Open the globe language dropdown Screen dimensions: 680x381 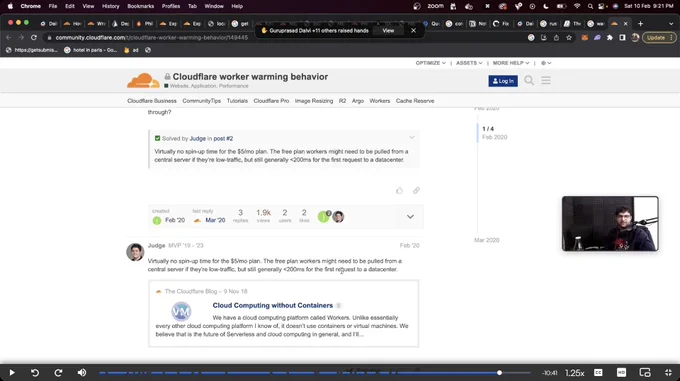click(x=546, y=63)
